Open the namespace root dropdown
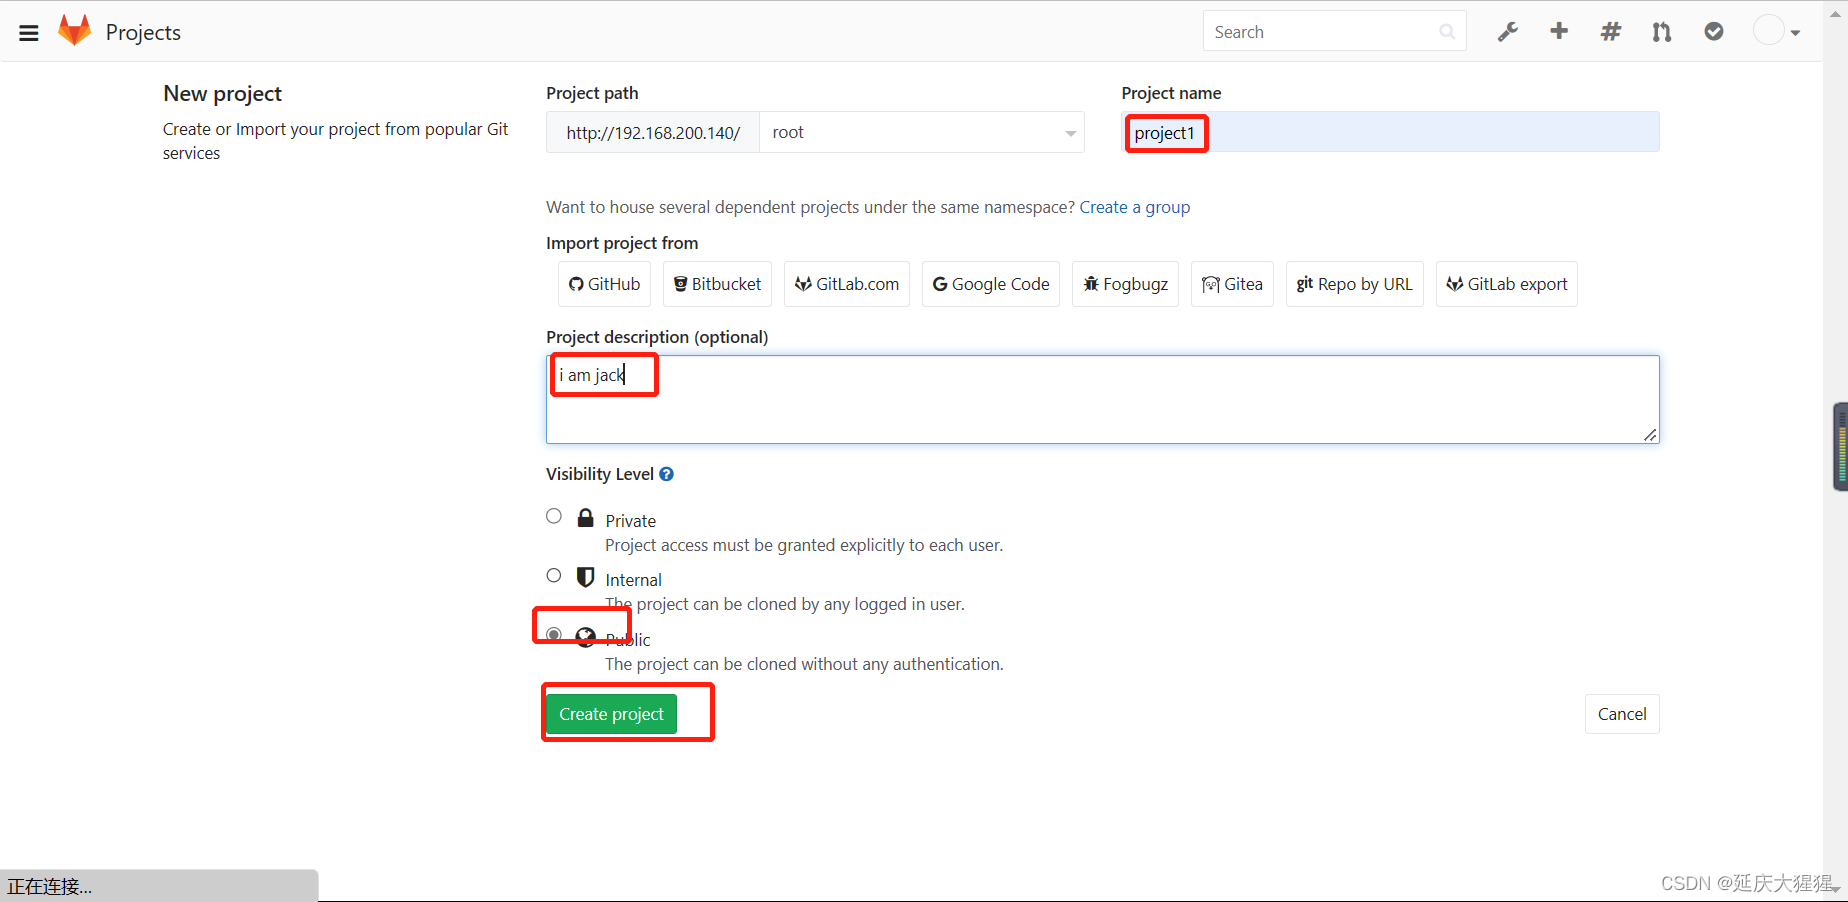The image size is (1848, 902). (x=921, y=132)
